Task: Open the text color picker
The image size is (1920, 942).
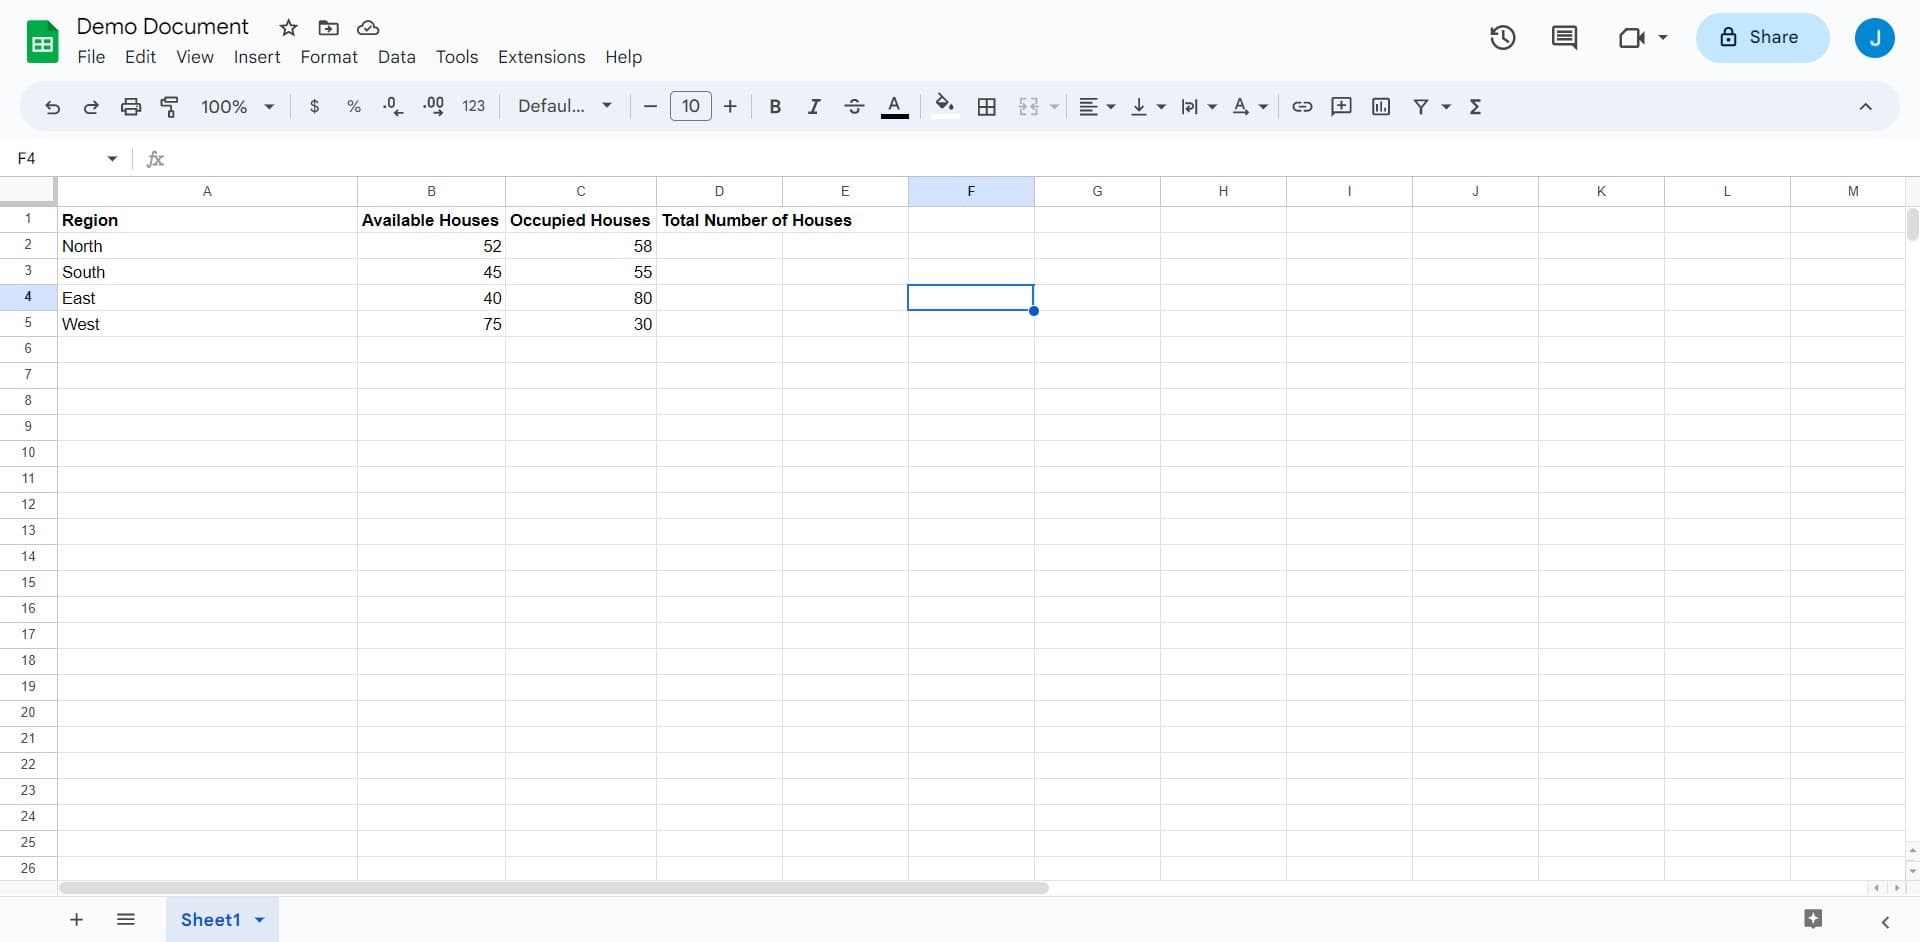Action: (x=894, y=106)
